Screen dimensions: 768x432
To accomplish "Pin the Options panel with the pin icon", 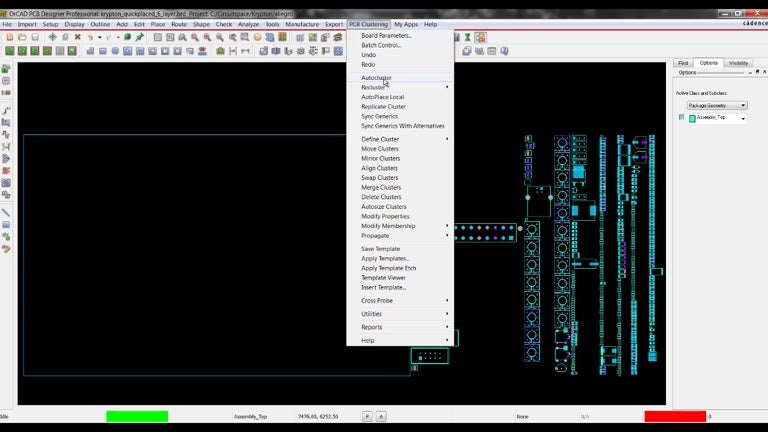I will click(757, 72).
